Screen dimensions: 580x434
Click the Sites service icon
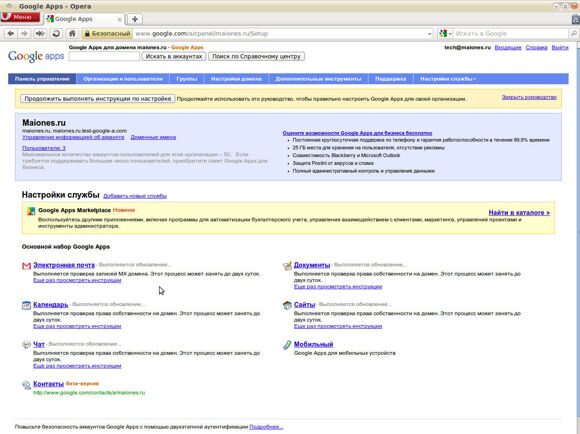(287, 305)
